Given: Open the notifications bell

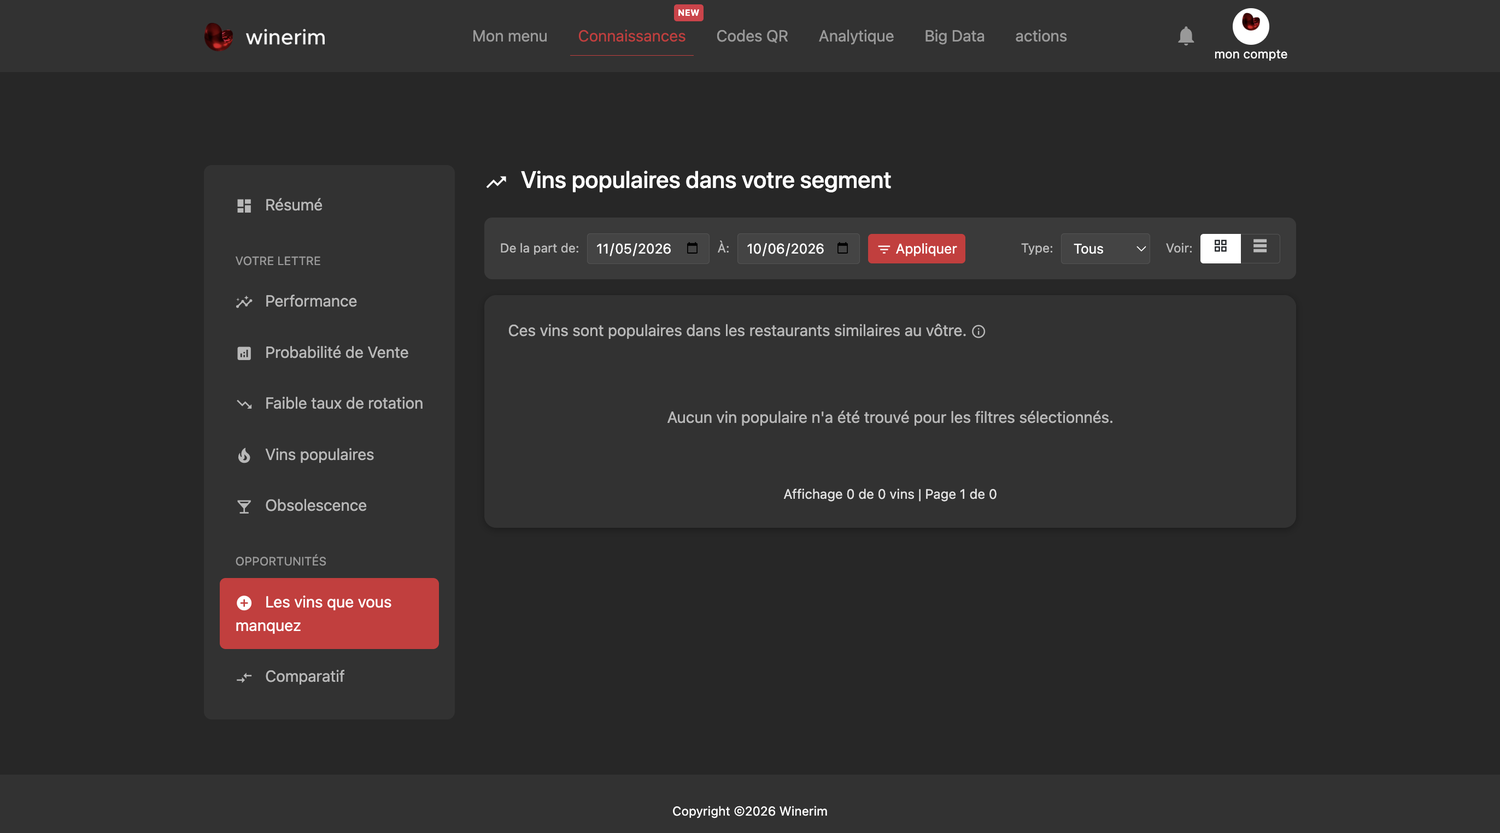Looking at the screenshot, I should click(x=1186, y=36).
